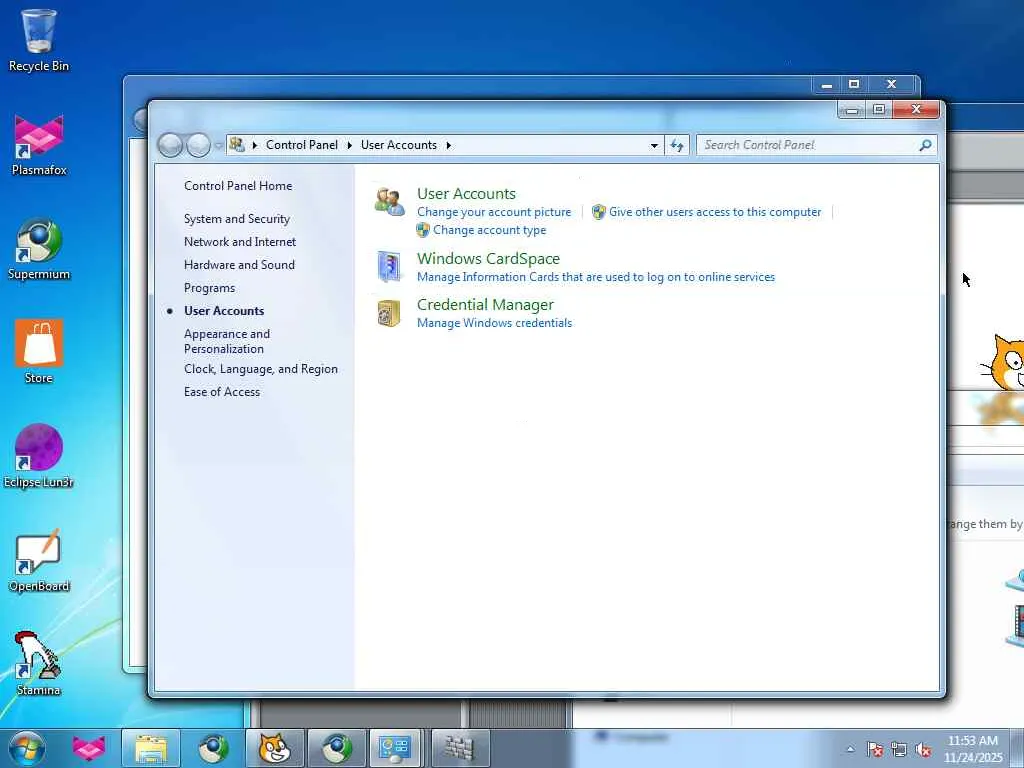Click Give other users access to this computer
Viewport: 1024px width, 768px height.
[x=715, y=212]
